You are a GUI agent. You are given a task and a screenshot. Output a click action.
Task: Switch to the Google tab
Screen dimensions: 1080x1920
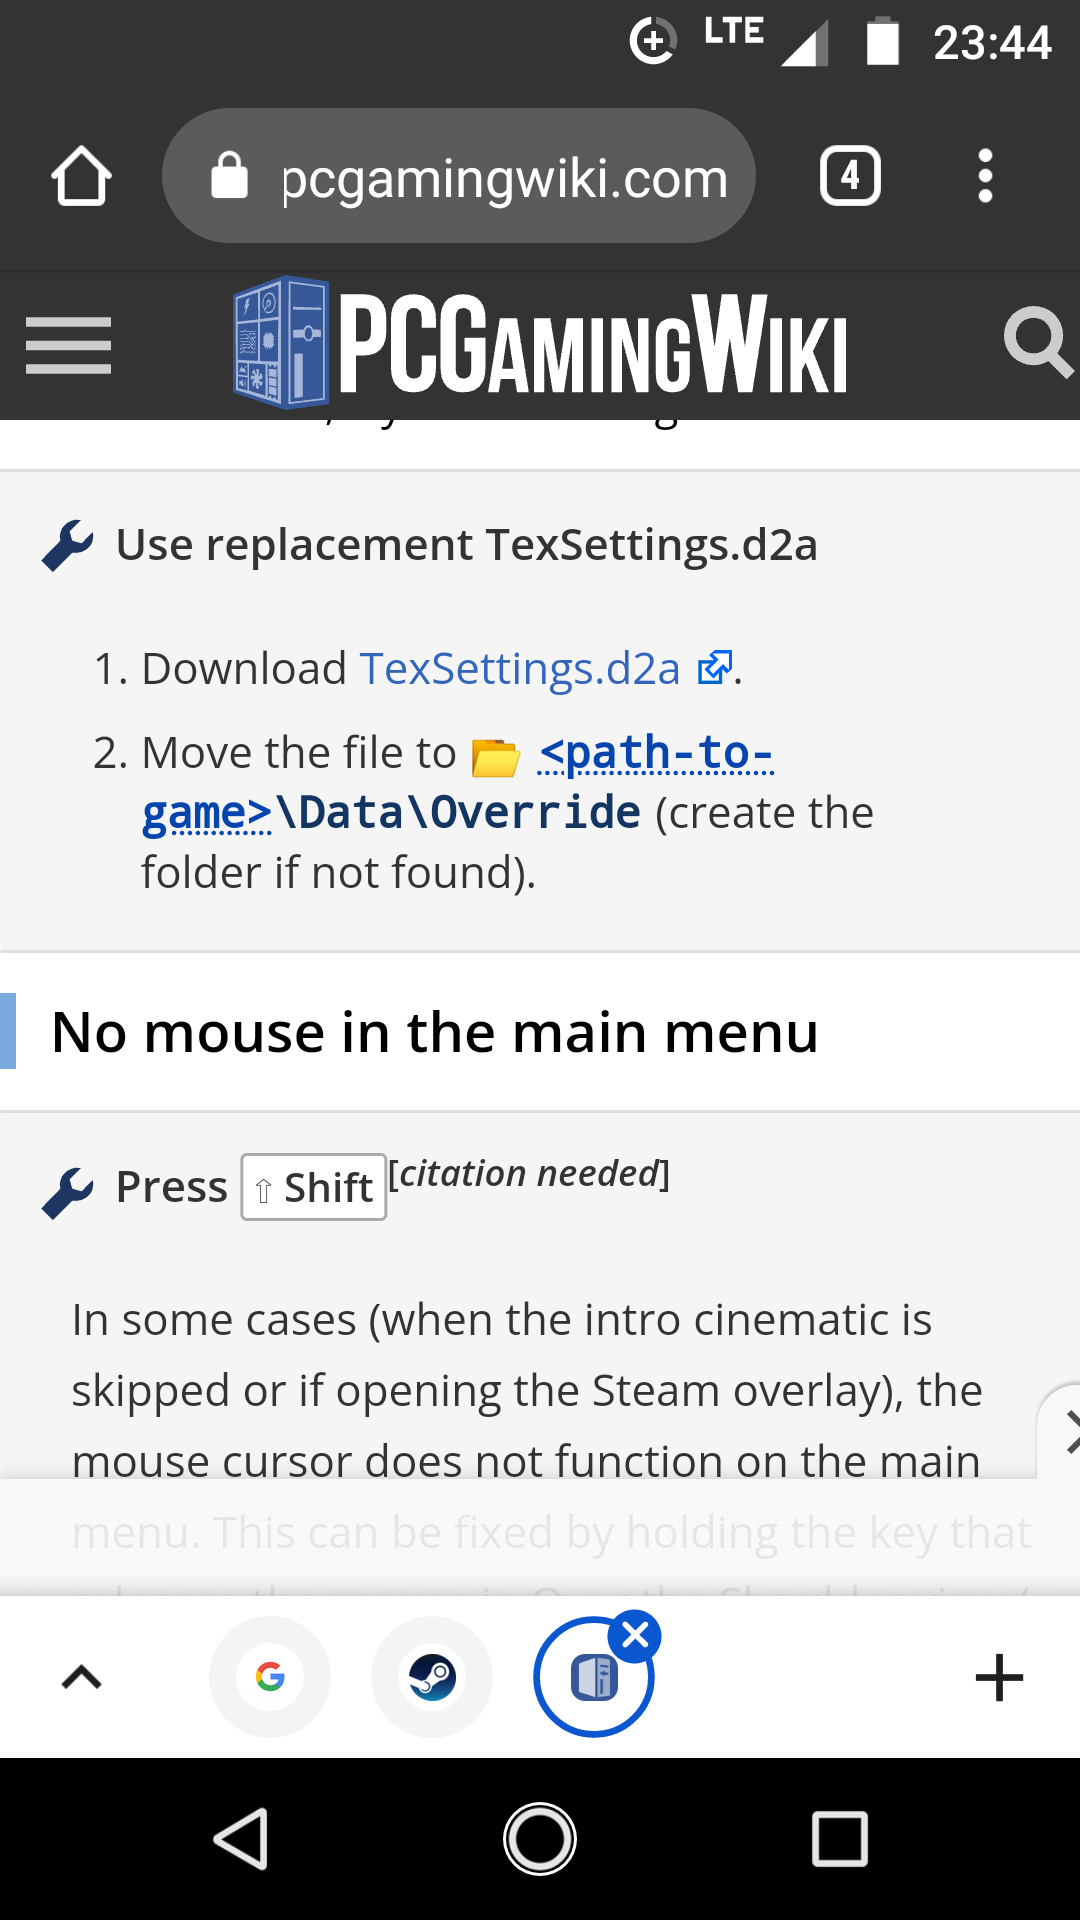point(270,1677)
